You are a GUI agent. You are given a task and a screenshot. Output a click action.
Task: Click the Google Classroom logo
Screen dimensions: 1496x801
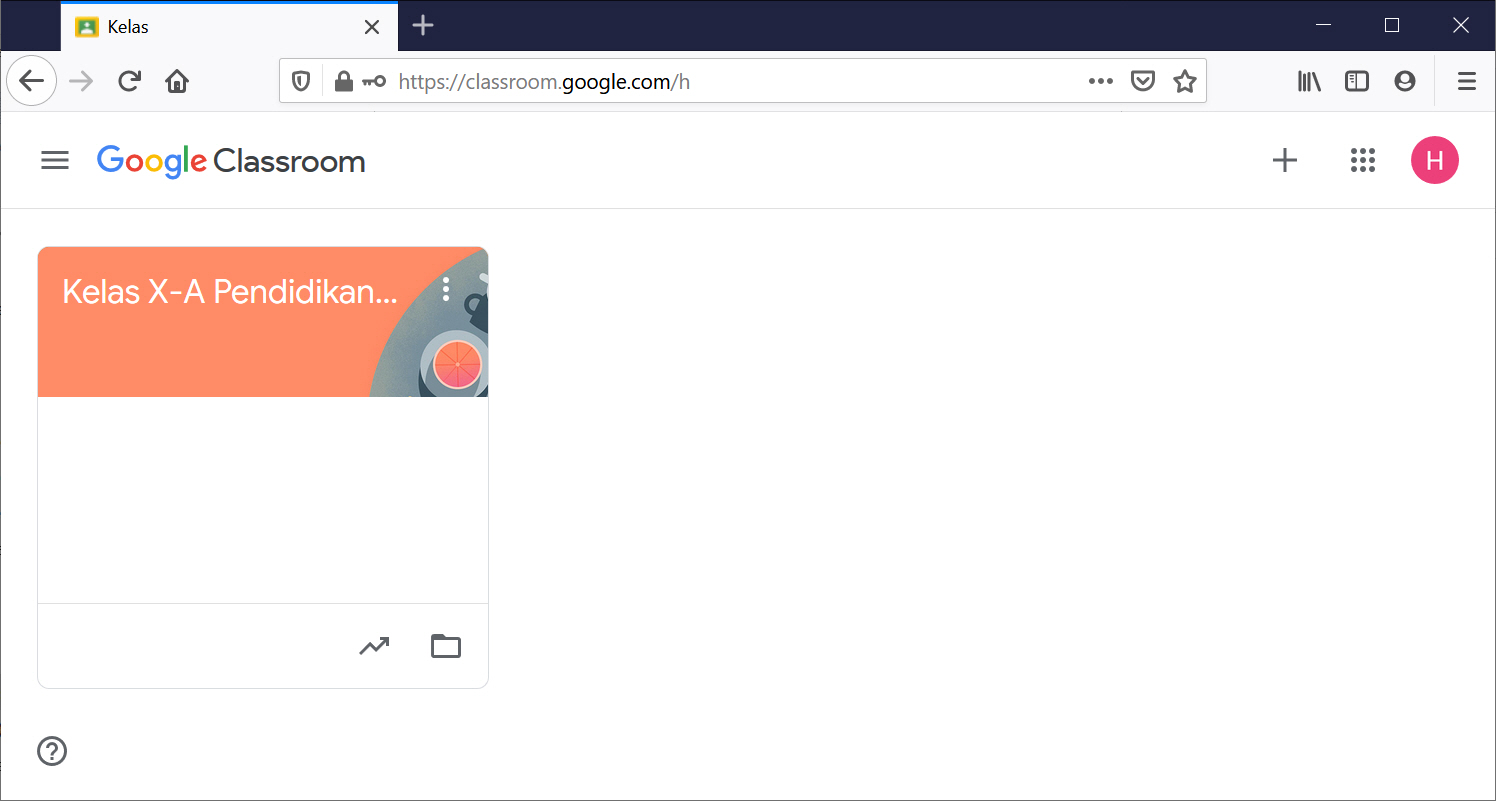231,161
